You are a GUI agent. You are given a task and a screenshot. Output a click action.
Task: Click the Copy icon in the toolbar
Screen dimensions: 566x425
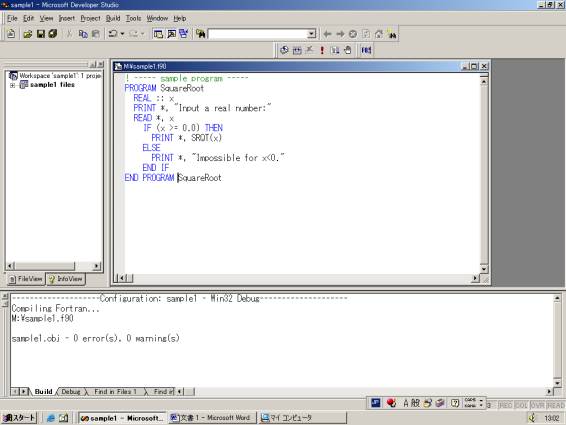[83, 34]
